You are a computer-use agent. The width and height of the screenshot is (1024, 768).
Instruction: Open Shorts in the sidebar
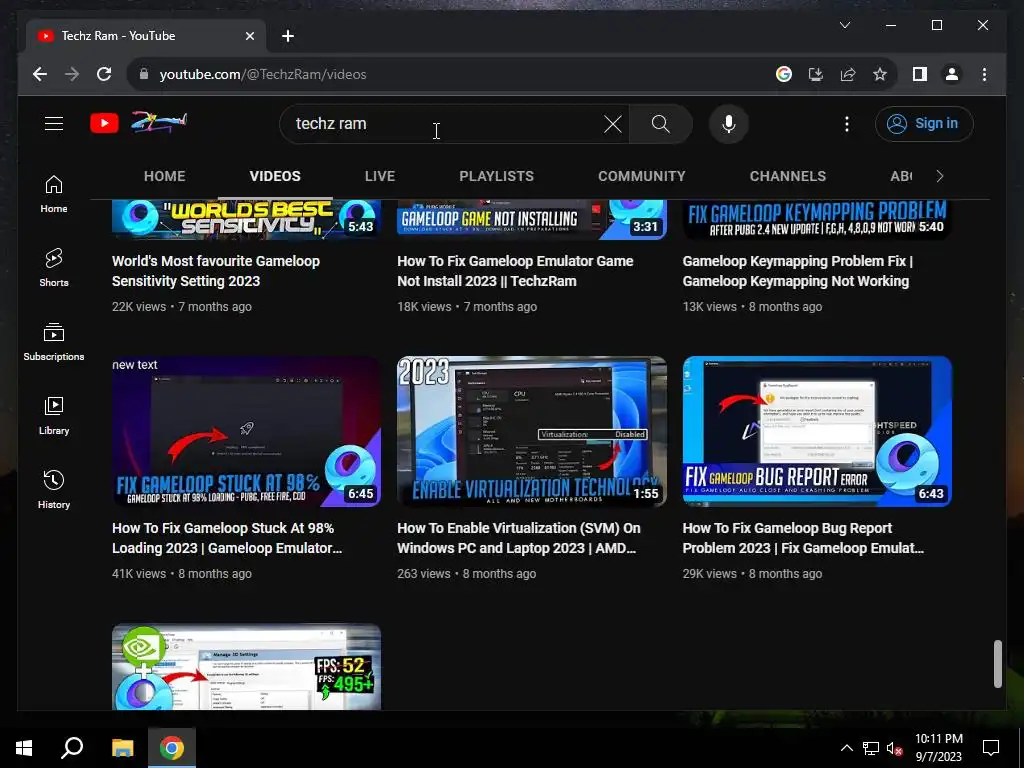pos(54,268)
